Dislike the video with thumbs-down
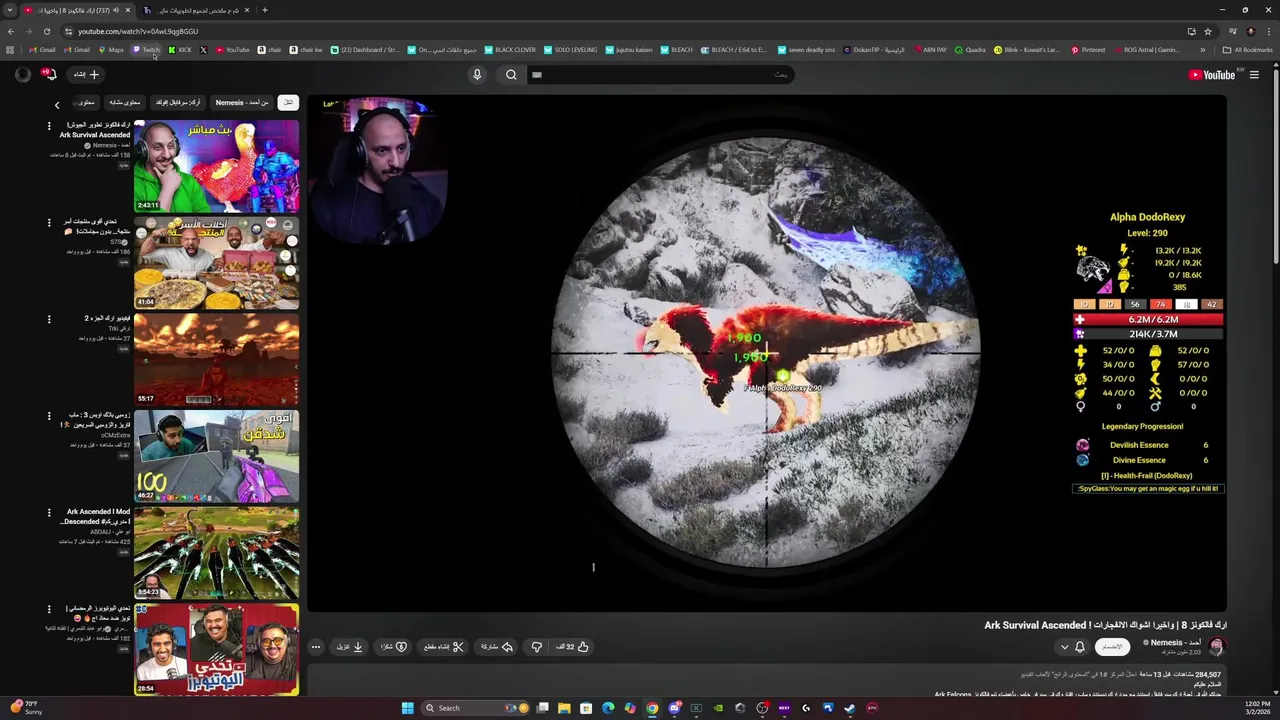 point(537,647)
